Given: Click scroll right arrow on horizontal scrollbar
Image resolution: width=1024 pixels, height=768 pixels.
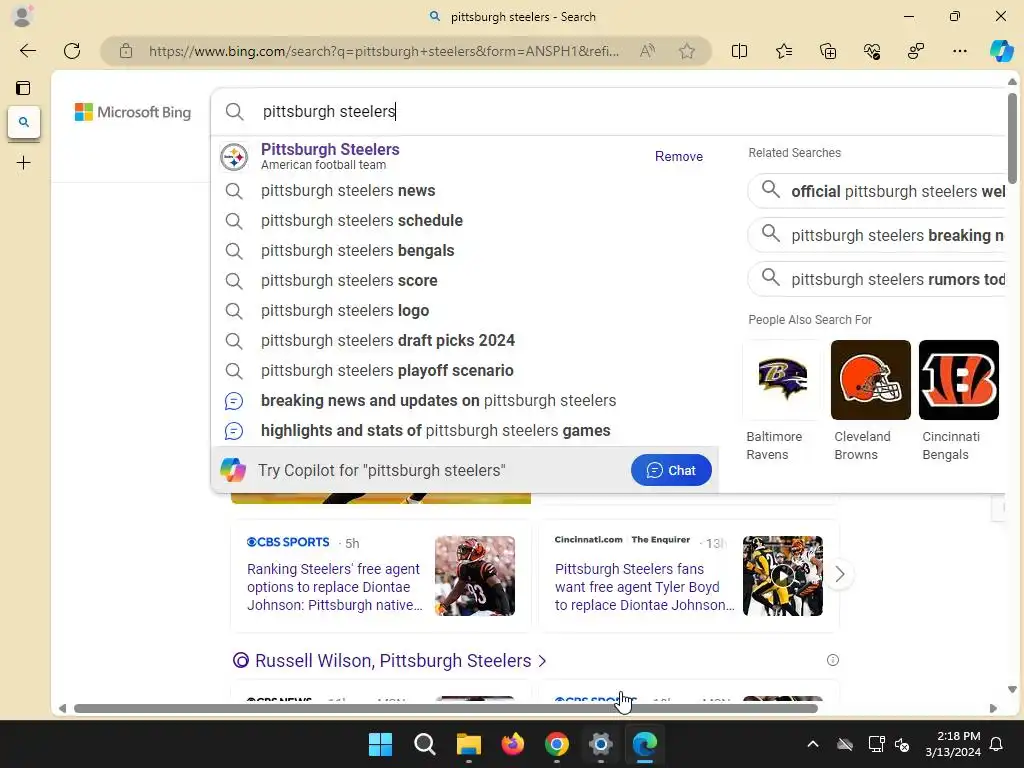Looking at the screenshot, I should click(993, 709).
